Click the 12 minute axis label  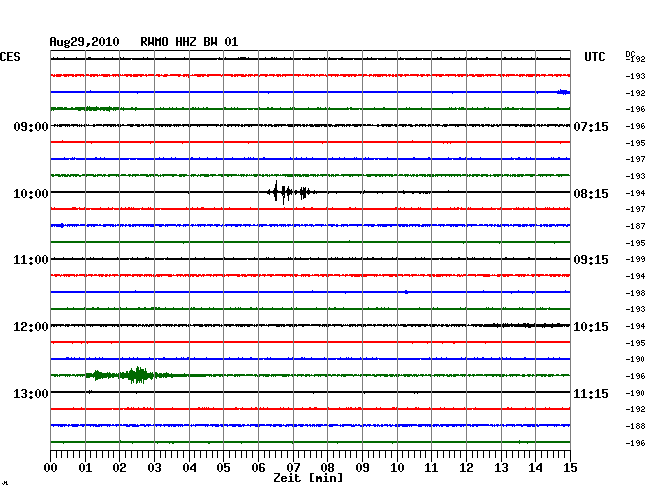466,468
